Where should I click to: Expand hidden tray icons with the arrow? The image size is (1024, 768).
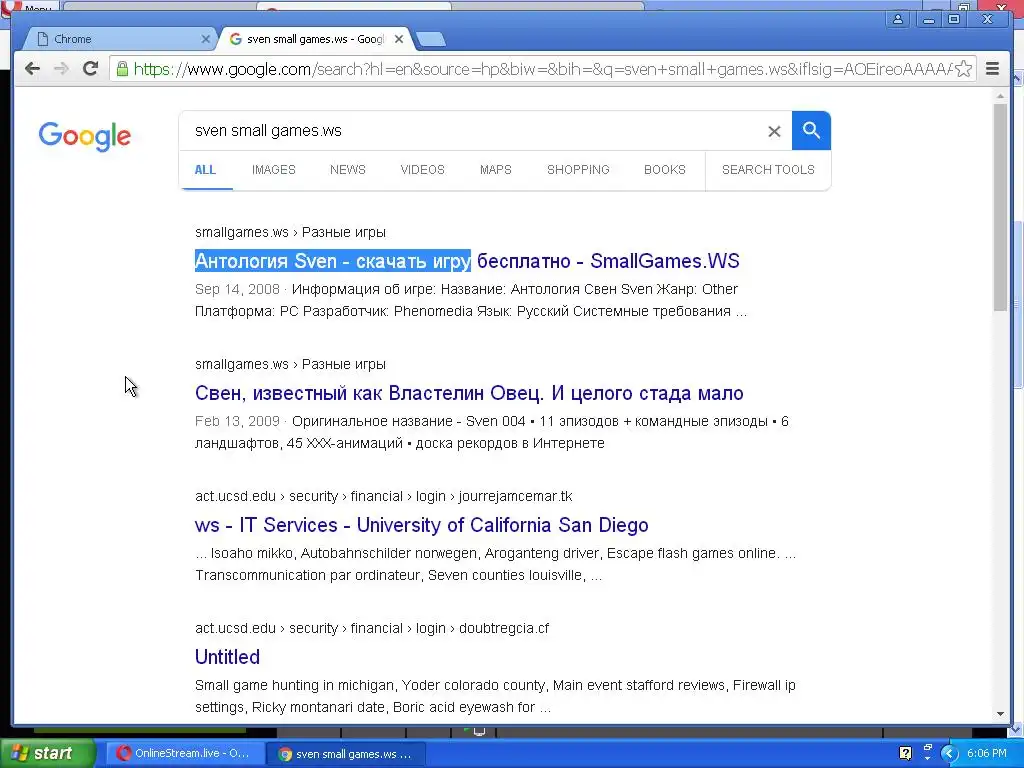tap(949, 754)
